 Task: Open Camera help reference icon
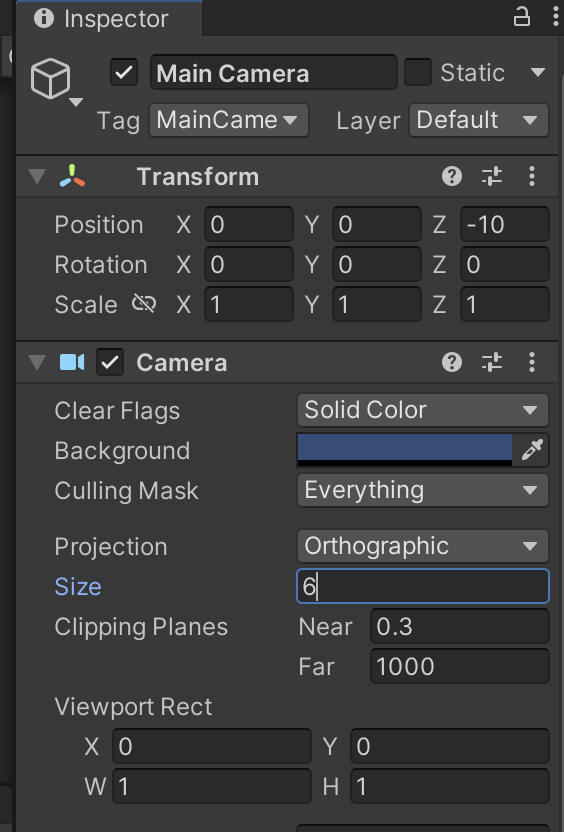click(x=452, y=362)
